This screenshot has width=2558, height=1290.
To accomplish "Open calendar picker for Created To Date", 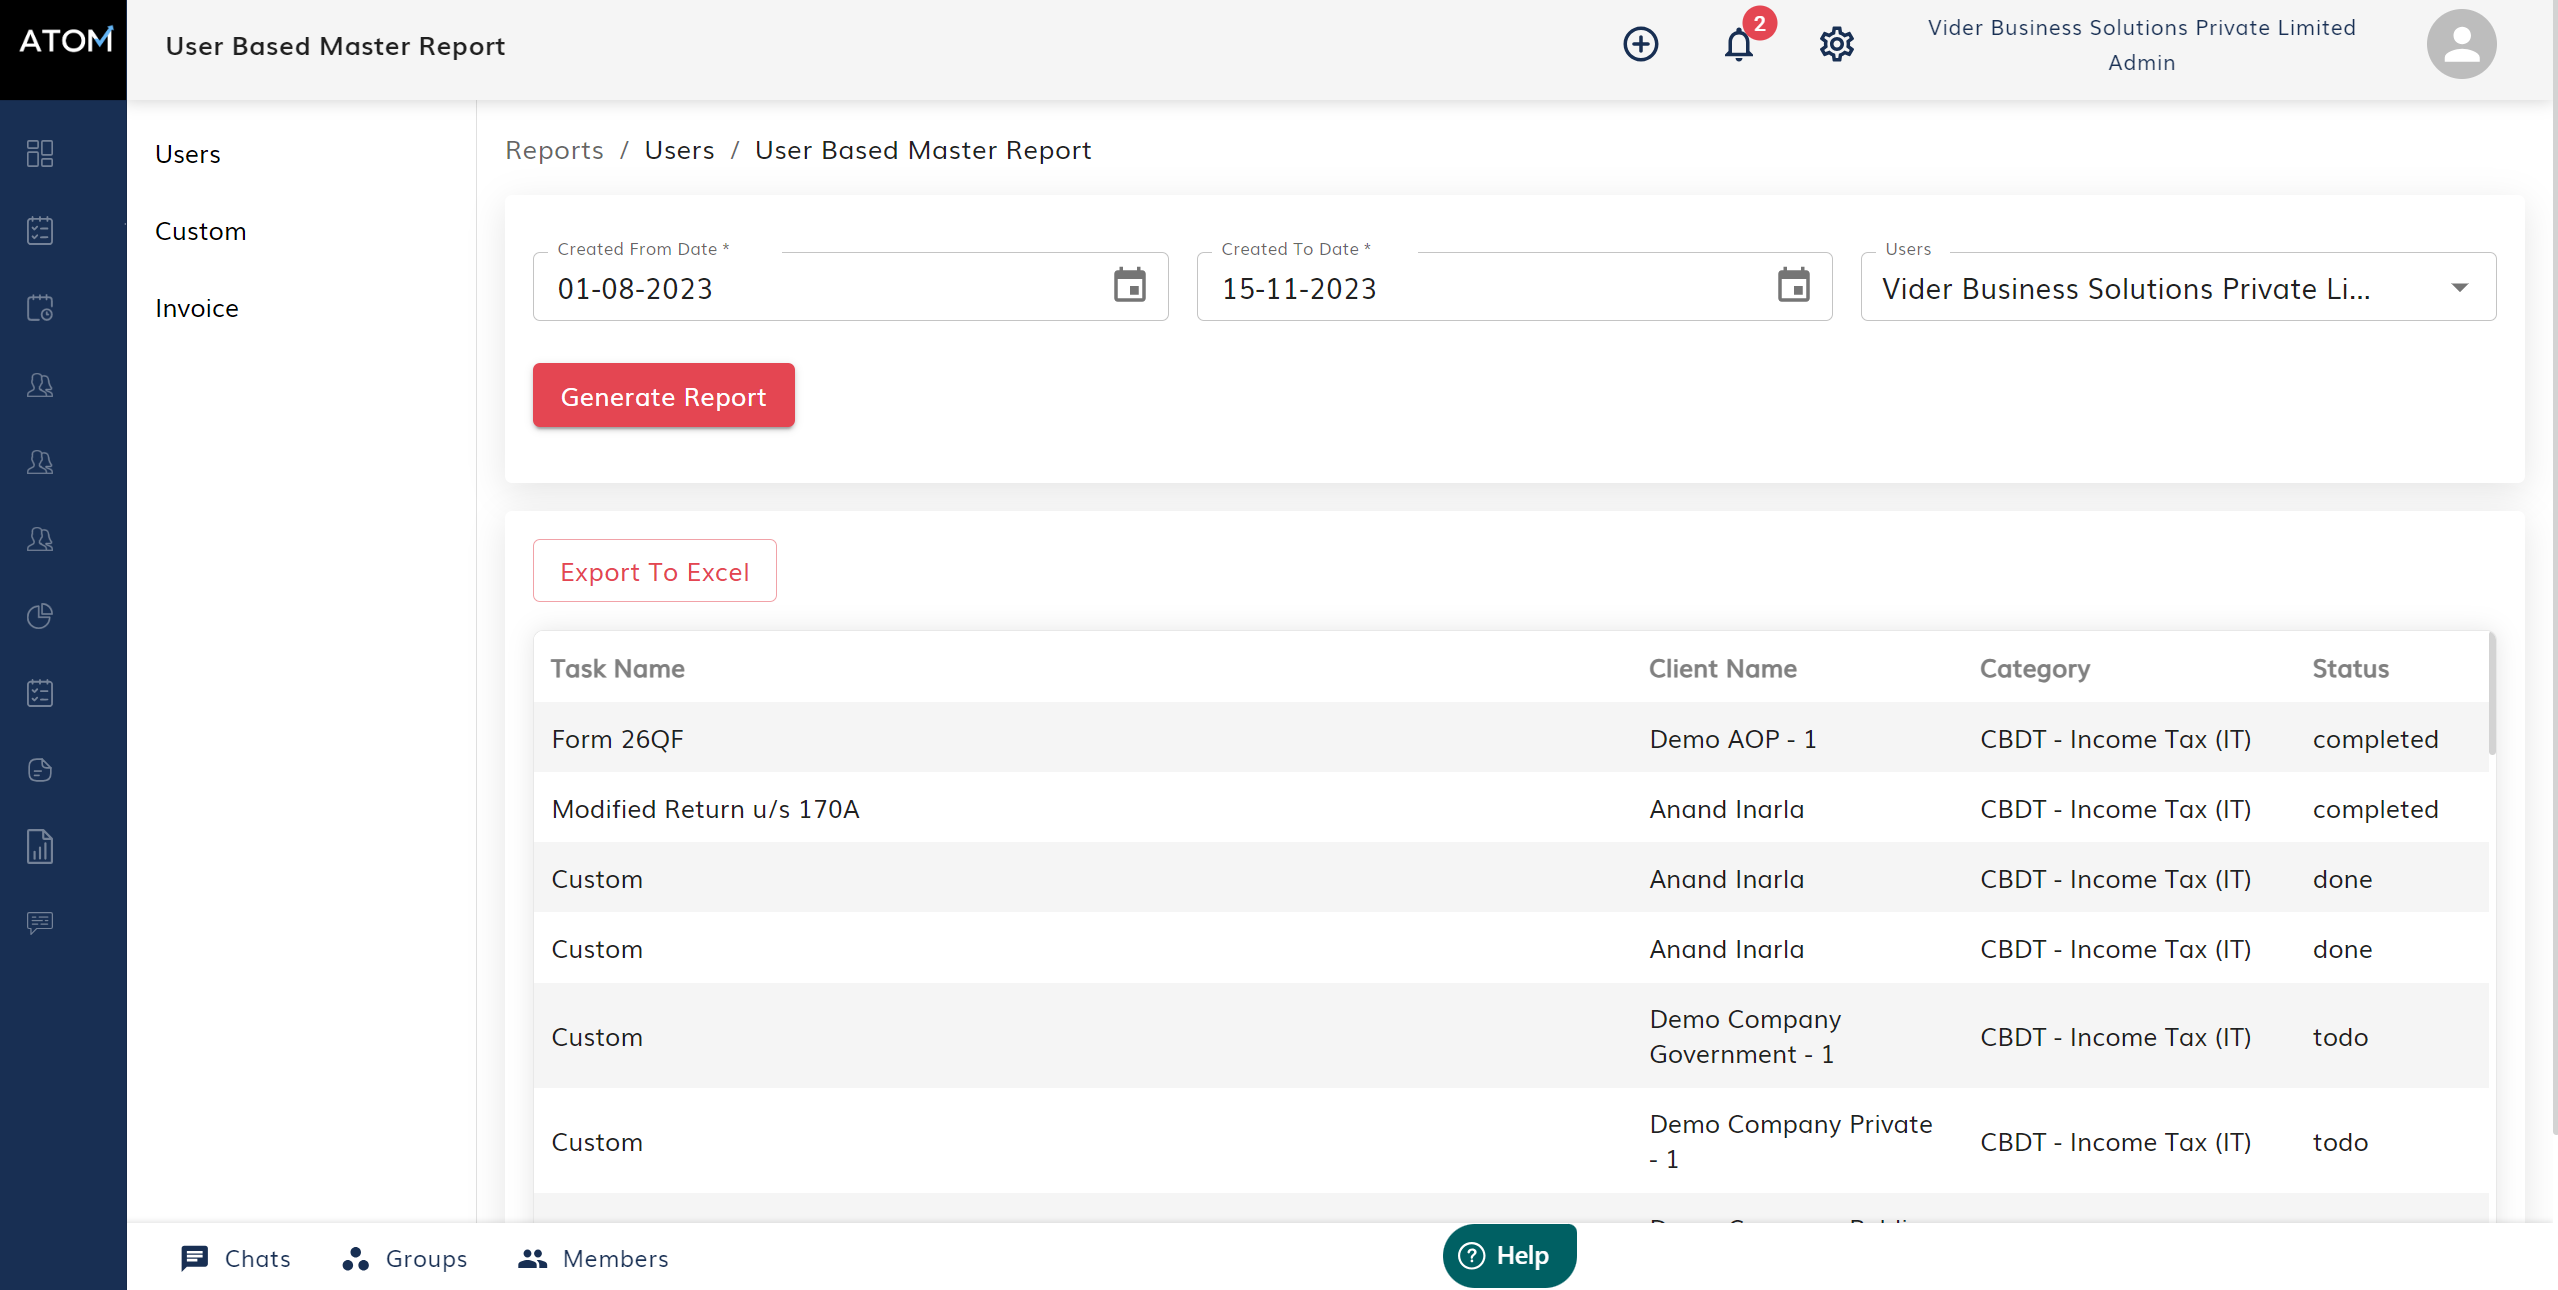I will [1793, 286].
